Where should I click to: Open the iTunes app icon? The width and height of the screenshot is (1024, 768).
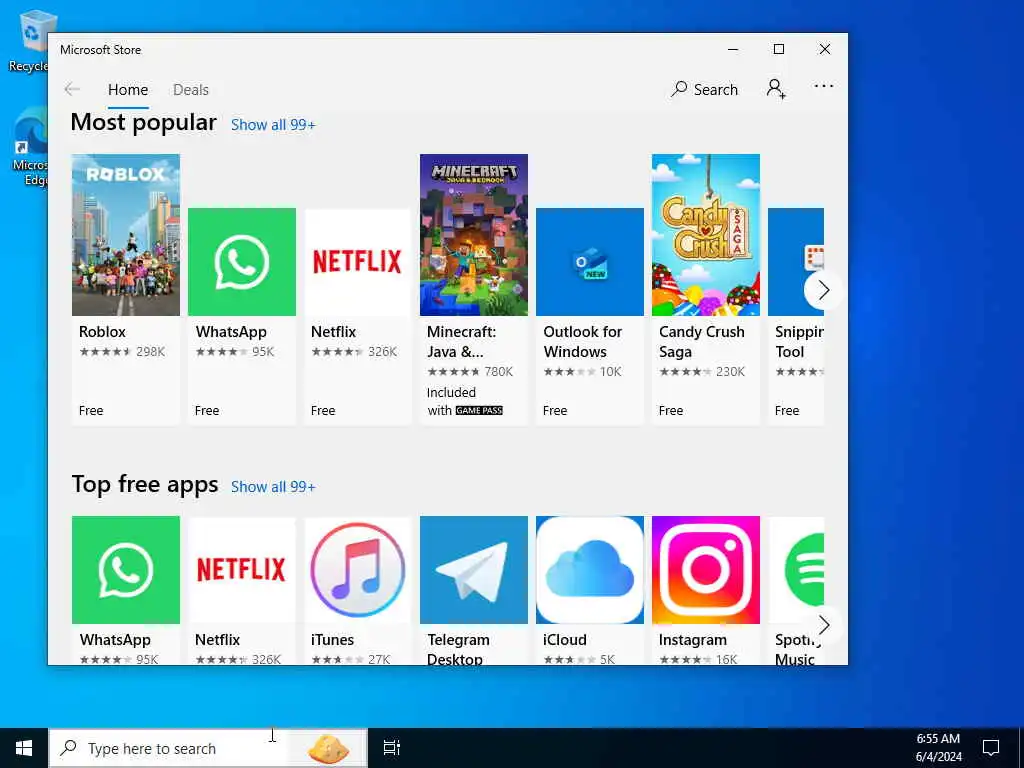(x=357, y=570)
